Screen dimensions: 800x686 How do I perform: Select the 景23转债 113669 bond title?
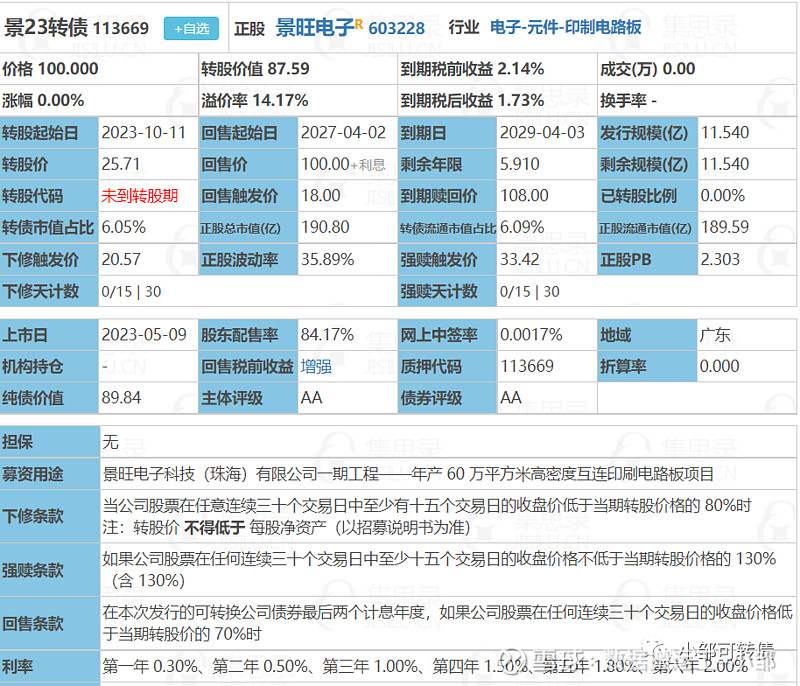tap(77, 28)
